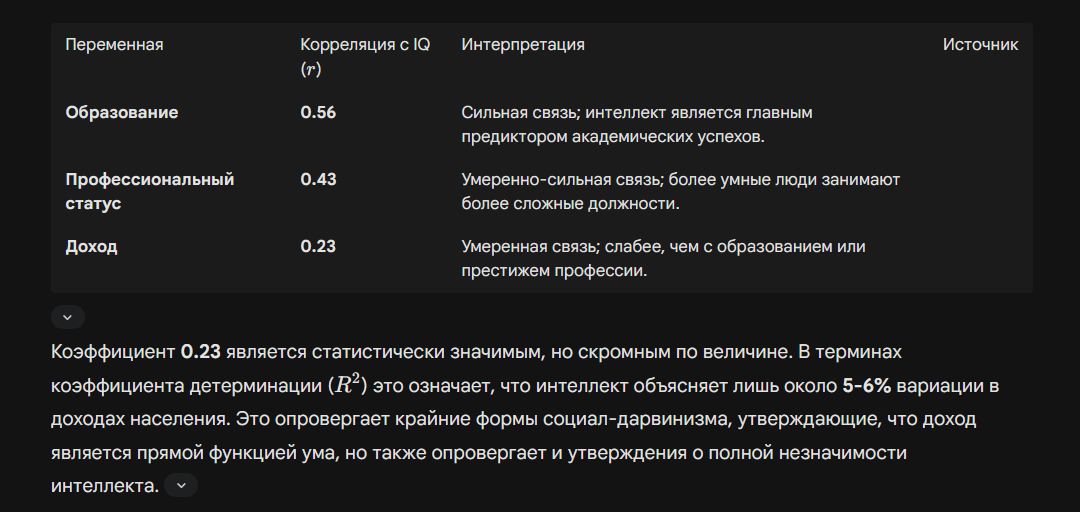1080x512 pixels.
Task: Click the 'Источник' column header
Action: click(x=980, y=45)
